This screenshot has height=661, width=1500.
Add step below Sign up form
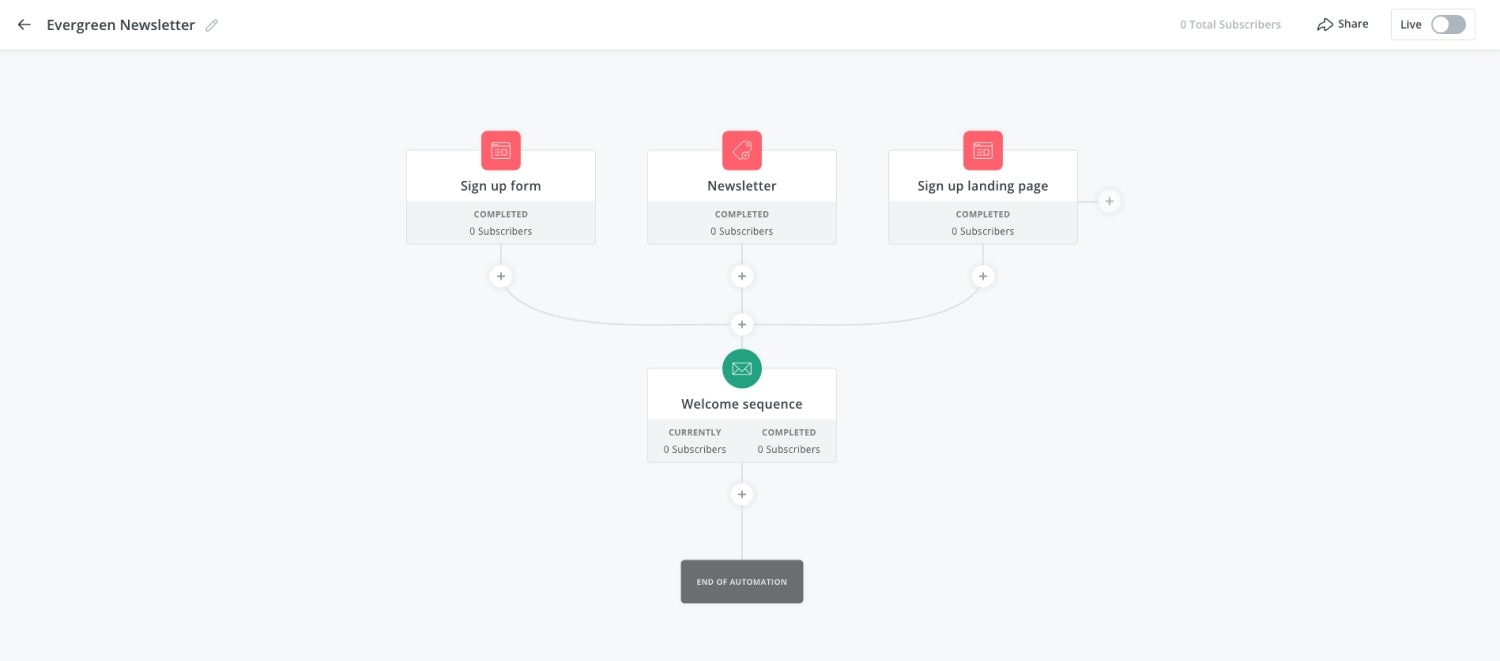[501, 276]
